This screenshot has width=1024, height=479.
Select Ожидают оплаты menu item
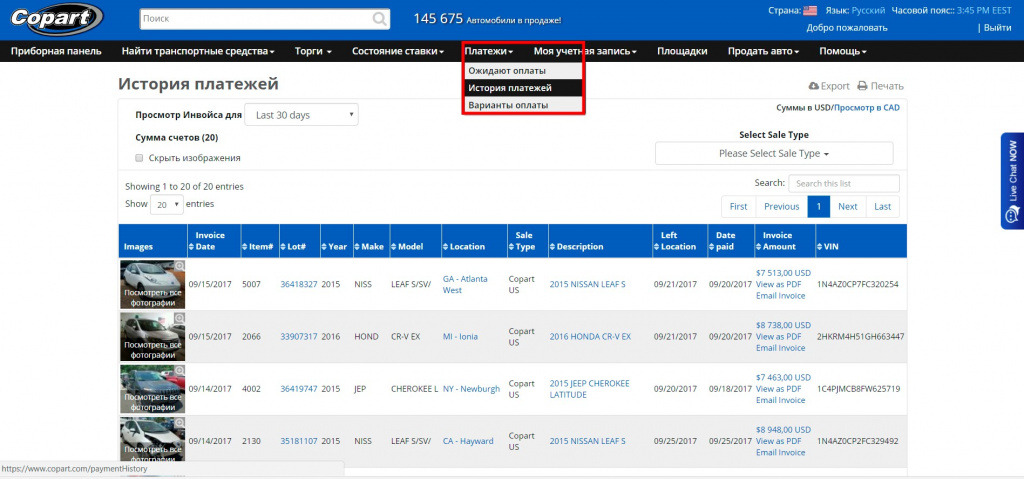[x=522, y=71]
